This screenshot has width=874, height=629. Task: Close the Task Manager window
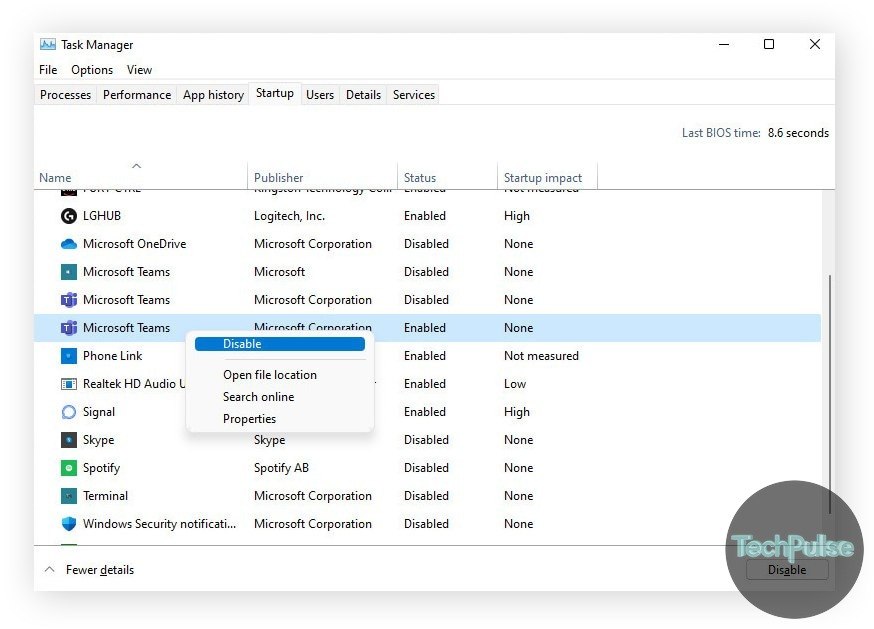[814, 44]
